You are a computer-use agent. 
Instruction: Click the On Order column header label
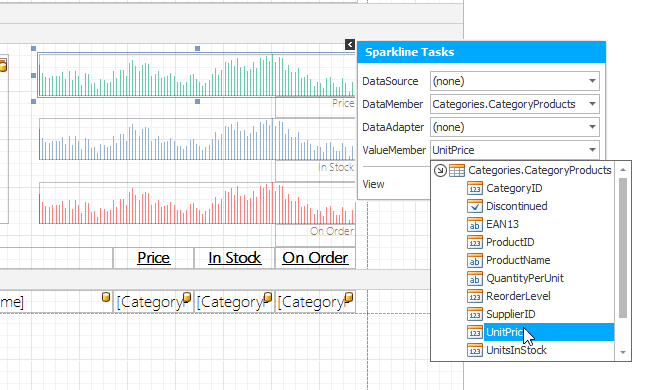tap(315, 258)
